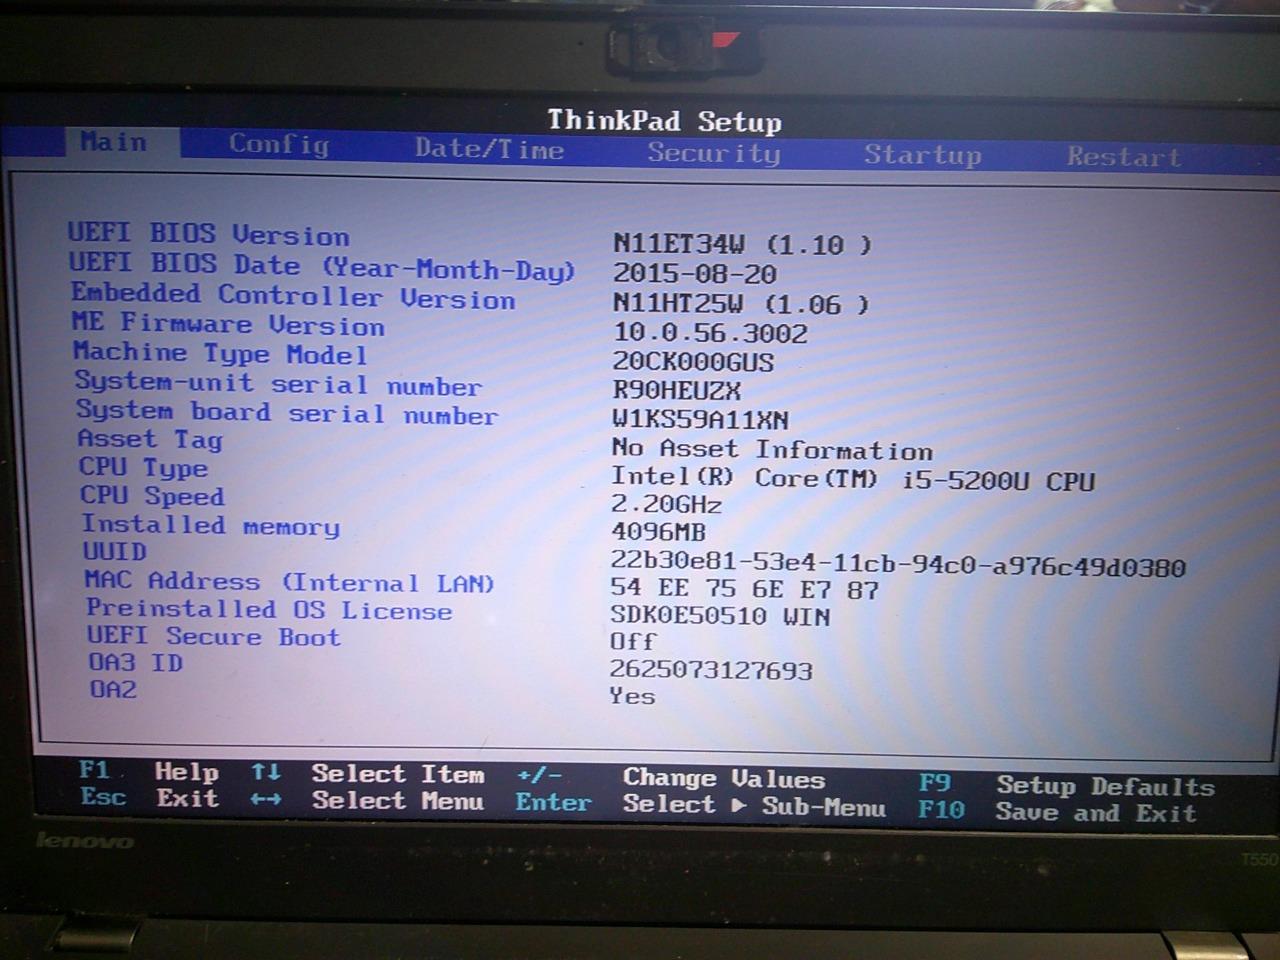1280x960 pixels.
Task: Click the OA2 label
Action: (x=113, y=689)
